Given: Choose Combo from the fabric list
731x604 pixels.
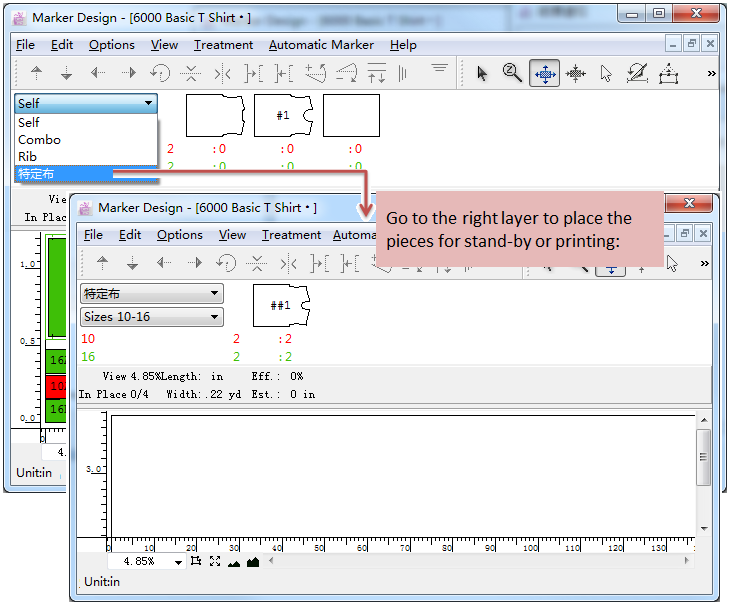Looking at the screenshot, I should (40, 140).
